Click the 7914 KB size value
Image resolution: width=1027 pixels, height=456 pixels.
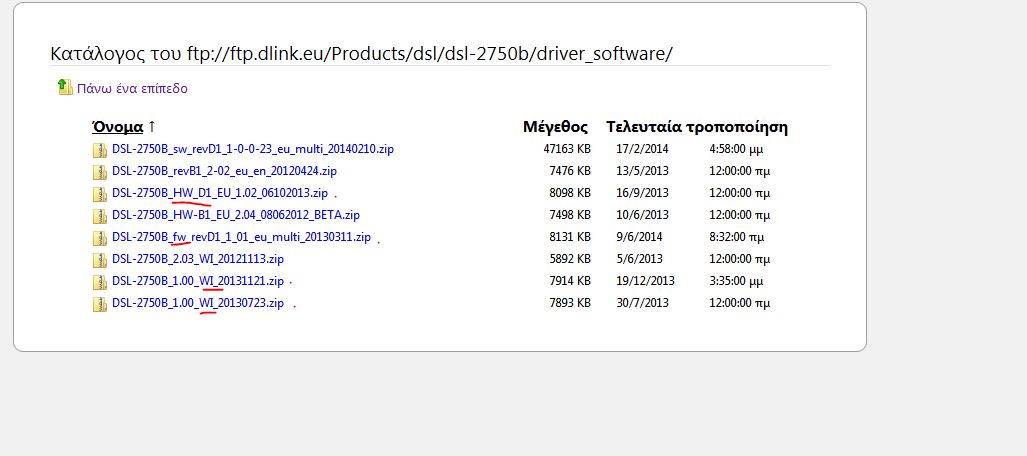coord(570,281)
